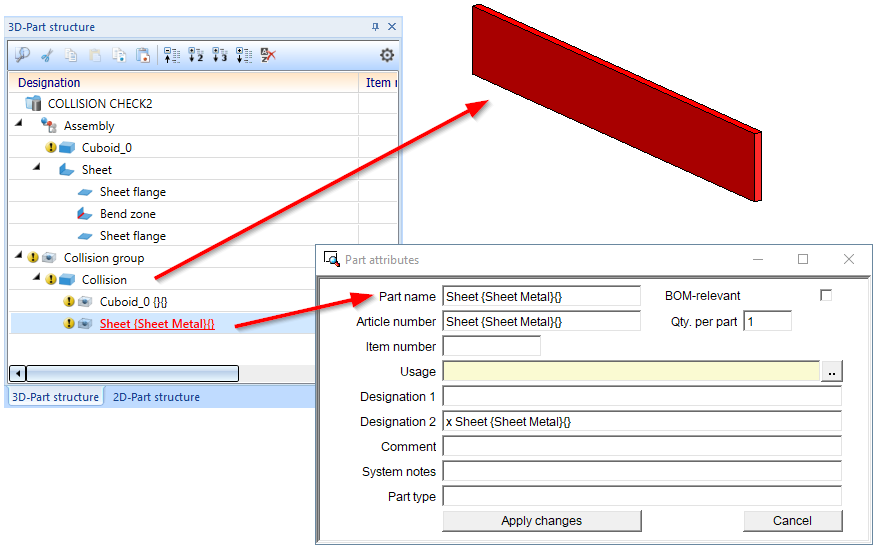Click the warning icon beside Cuboid_0 {}{}
The height and width of the screenshot is (548, 877).
click(69, 301)
